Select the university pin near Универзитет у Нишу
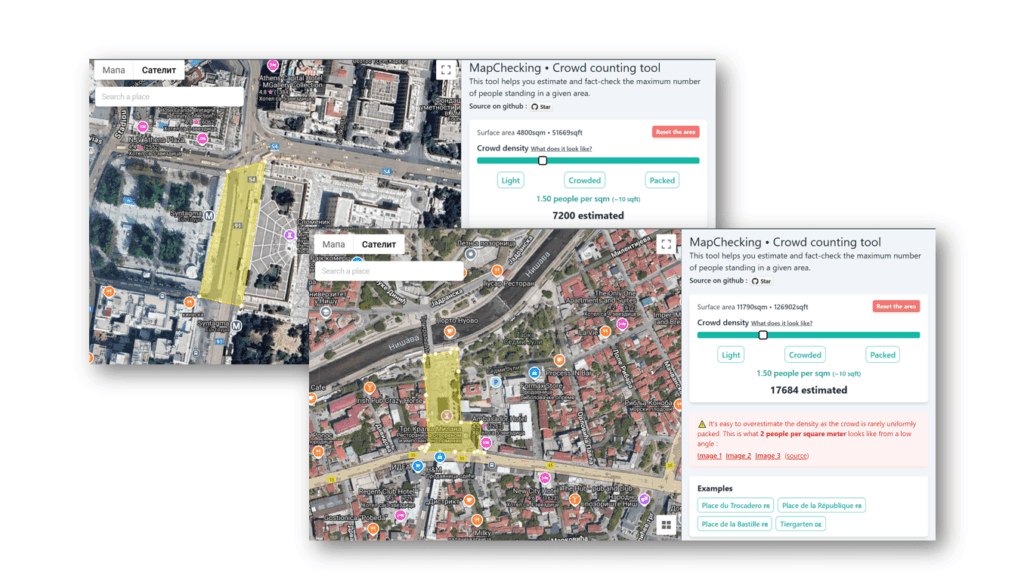 click(x=326, y=312)
